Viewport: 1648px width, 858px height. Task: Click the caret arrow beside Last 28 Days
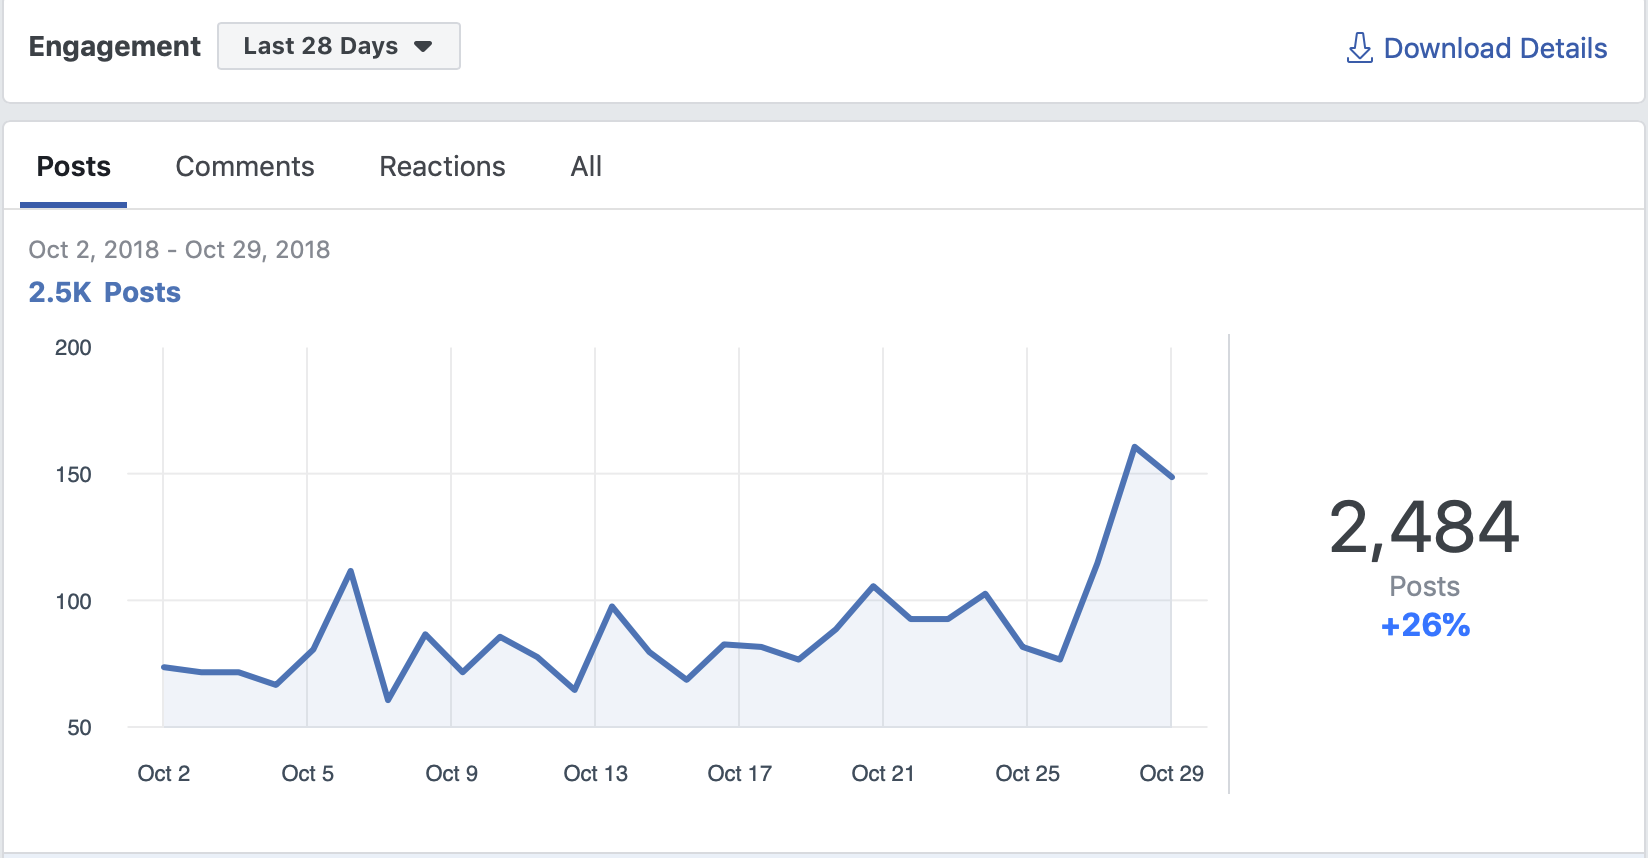click(423, 47)
